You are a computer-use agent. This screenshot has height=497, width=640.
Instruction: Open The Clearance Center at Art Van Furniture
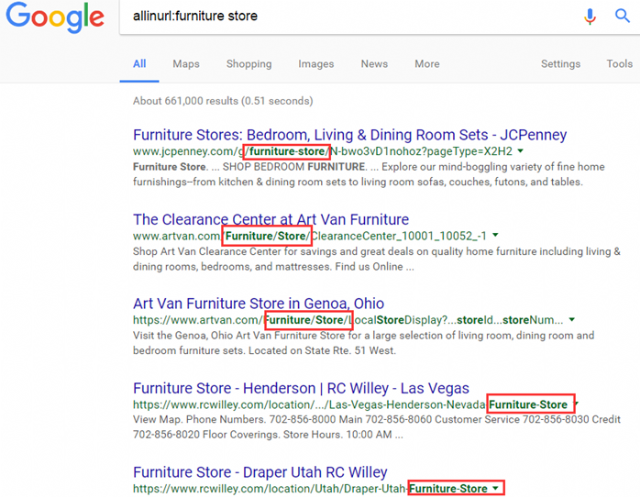click(x=271, y=220)
